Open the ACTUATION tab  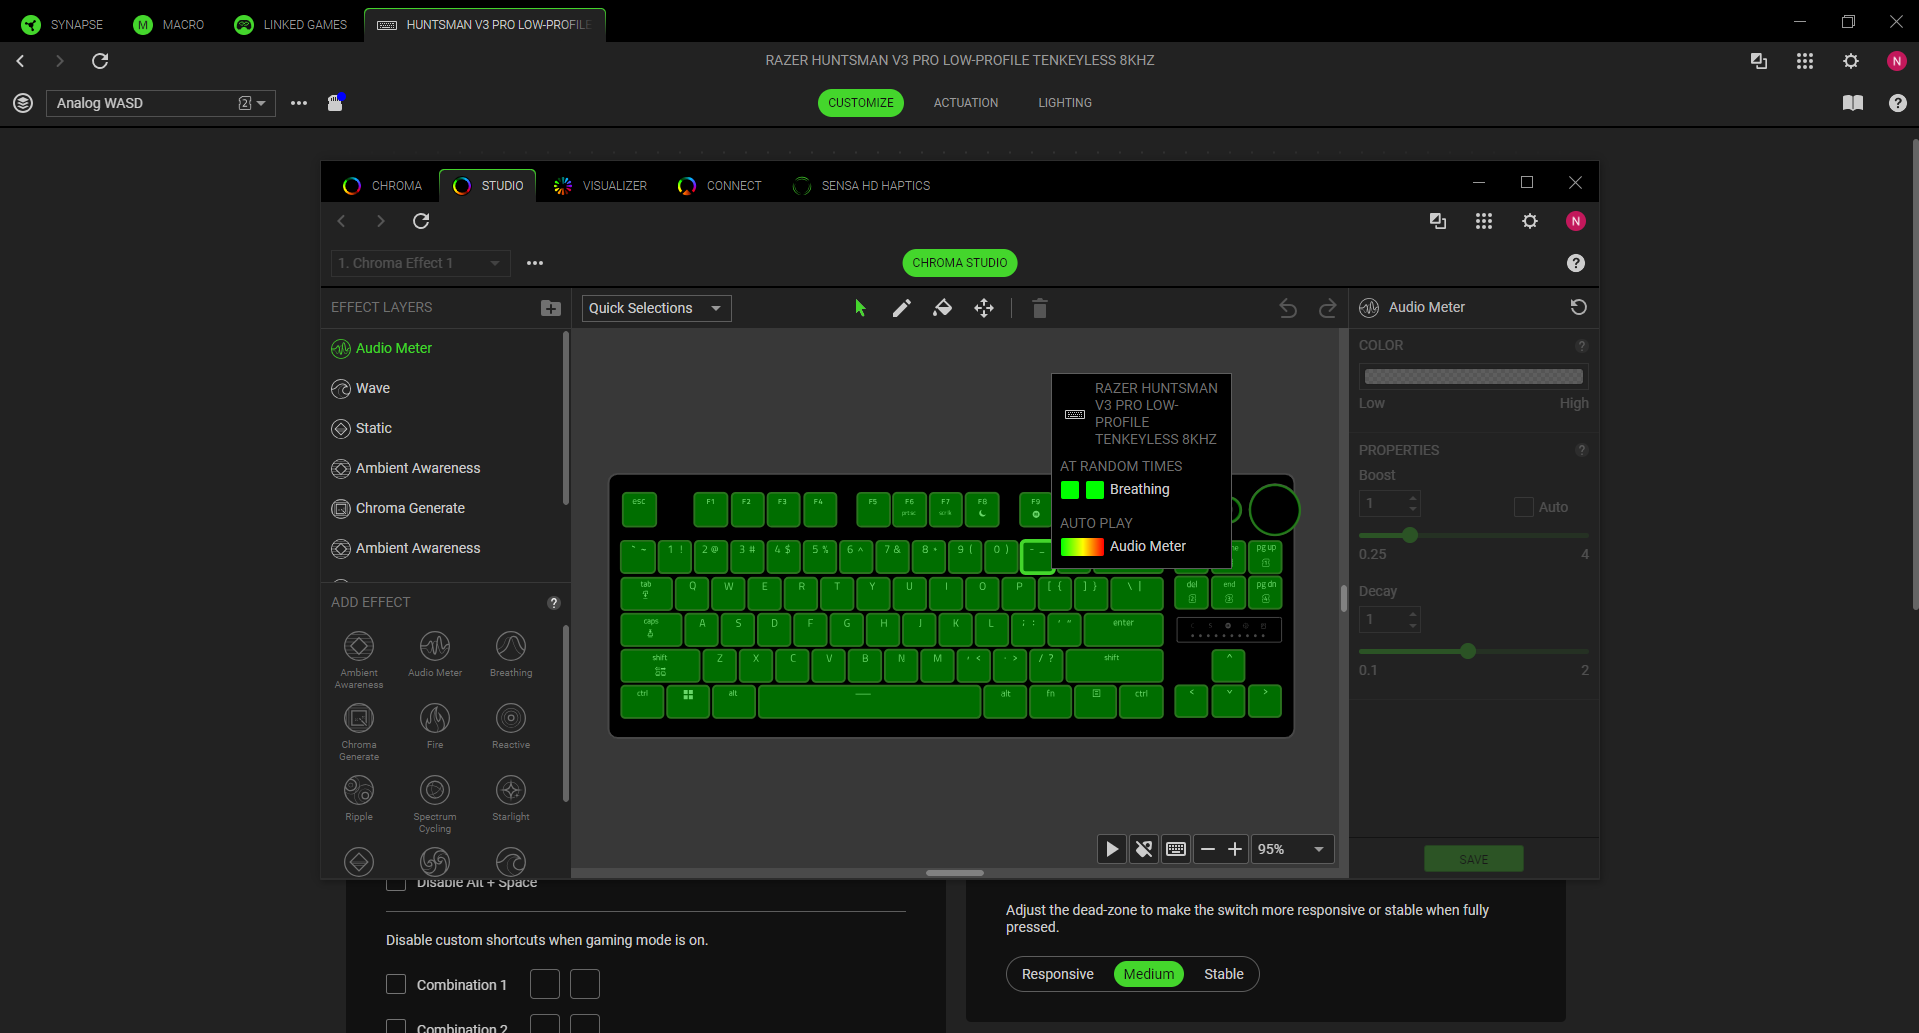coord(966,103)
